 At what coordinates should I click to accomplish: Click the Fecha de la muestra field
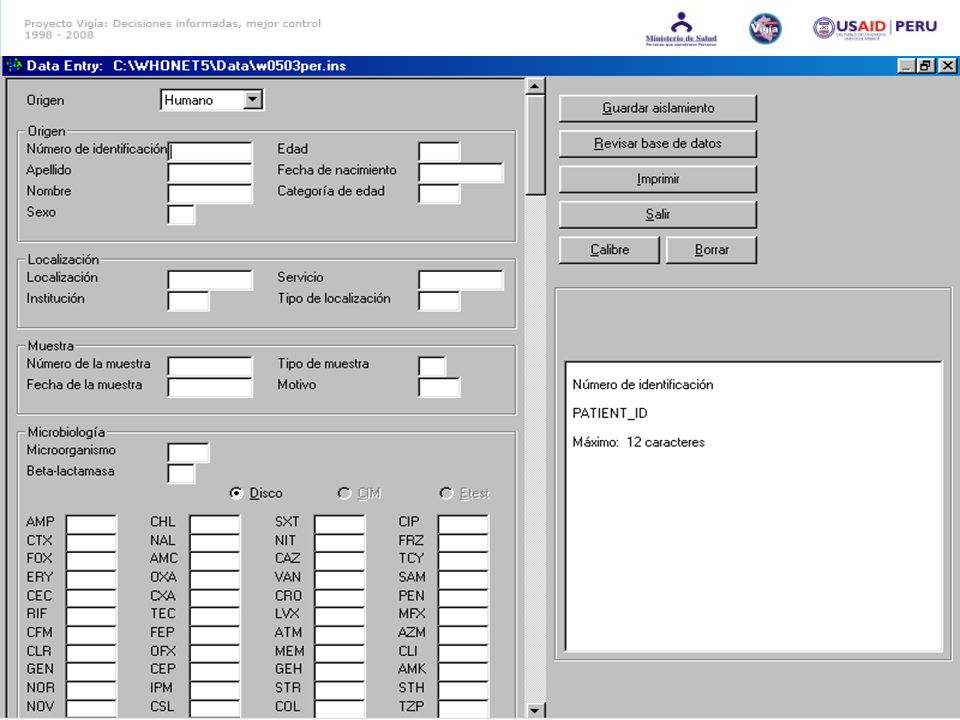pyautogui.click(x=209, y=387)
